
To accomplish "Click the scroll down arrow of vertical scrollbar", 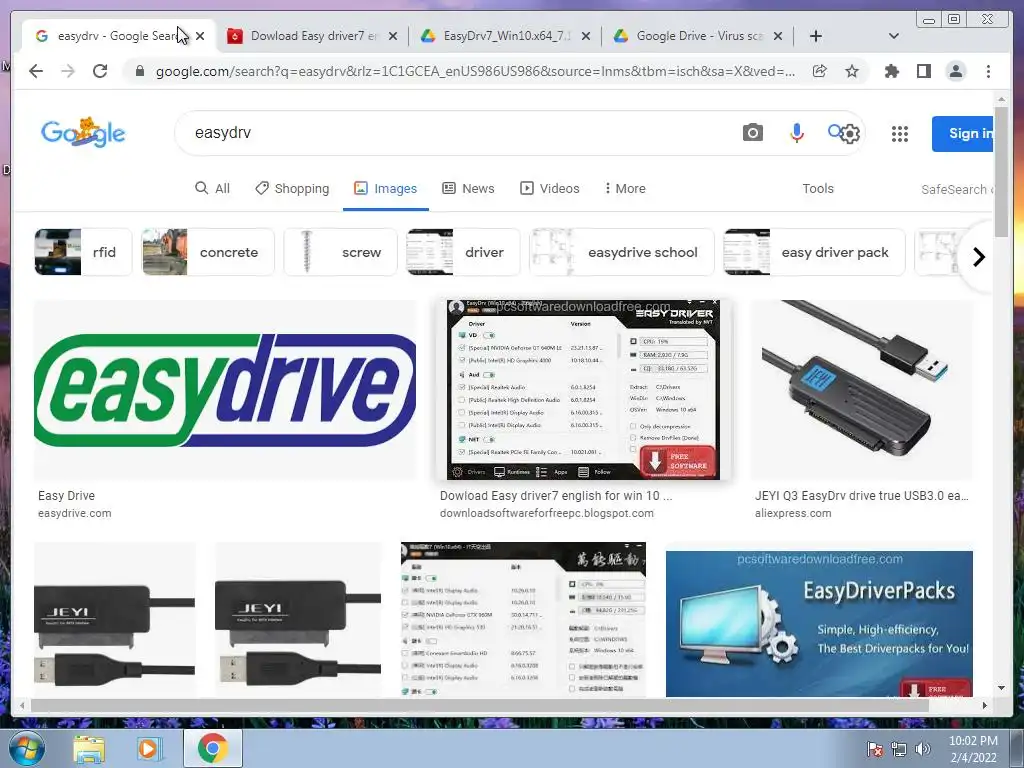I will point(1001,688).
